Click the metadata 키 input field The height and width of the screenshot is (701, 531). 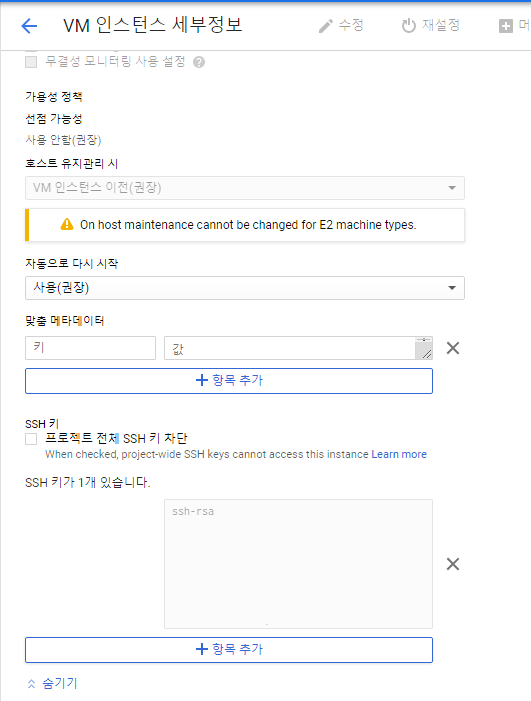point(90,348)
